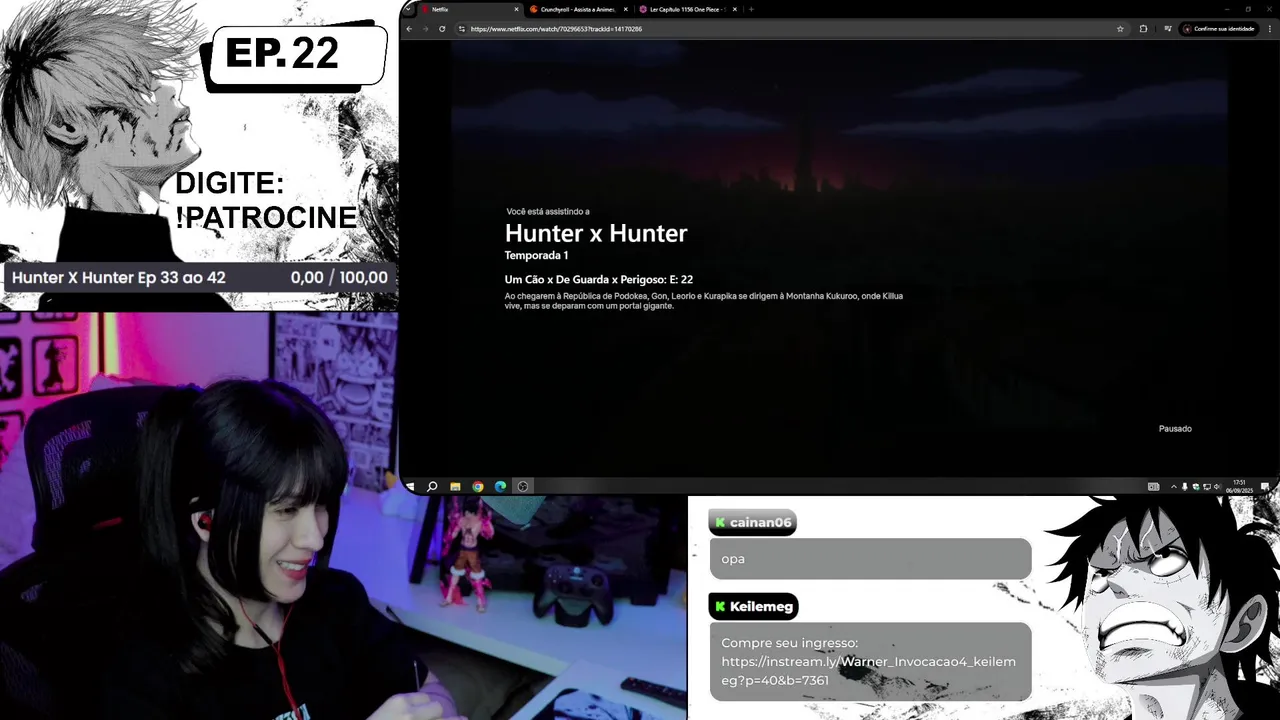The width and height of the screenshot is (1280, 720).
Task: Go forward using the browser forward arrow
Action: [425, 29]
